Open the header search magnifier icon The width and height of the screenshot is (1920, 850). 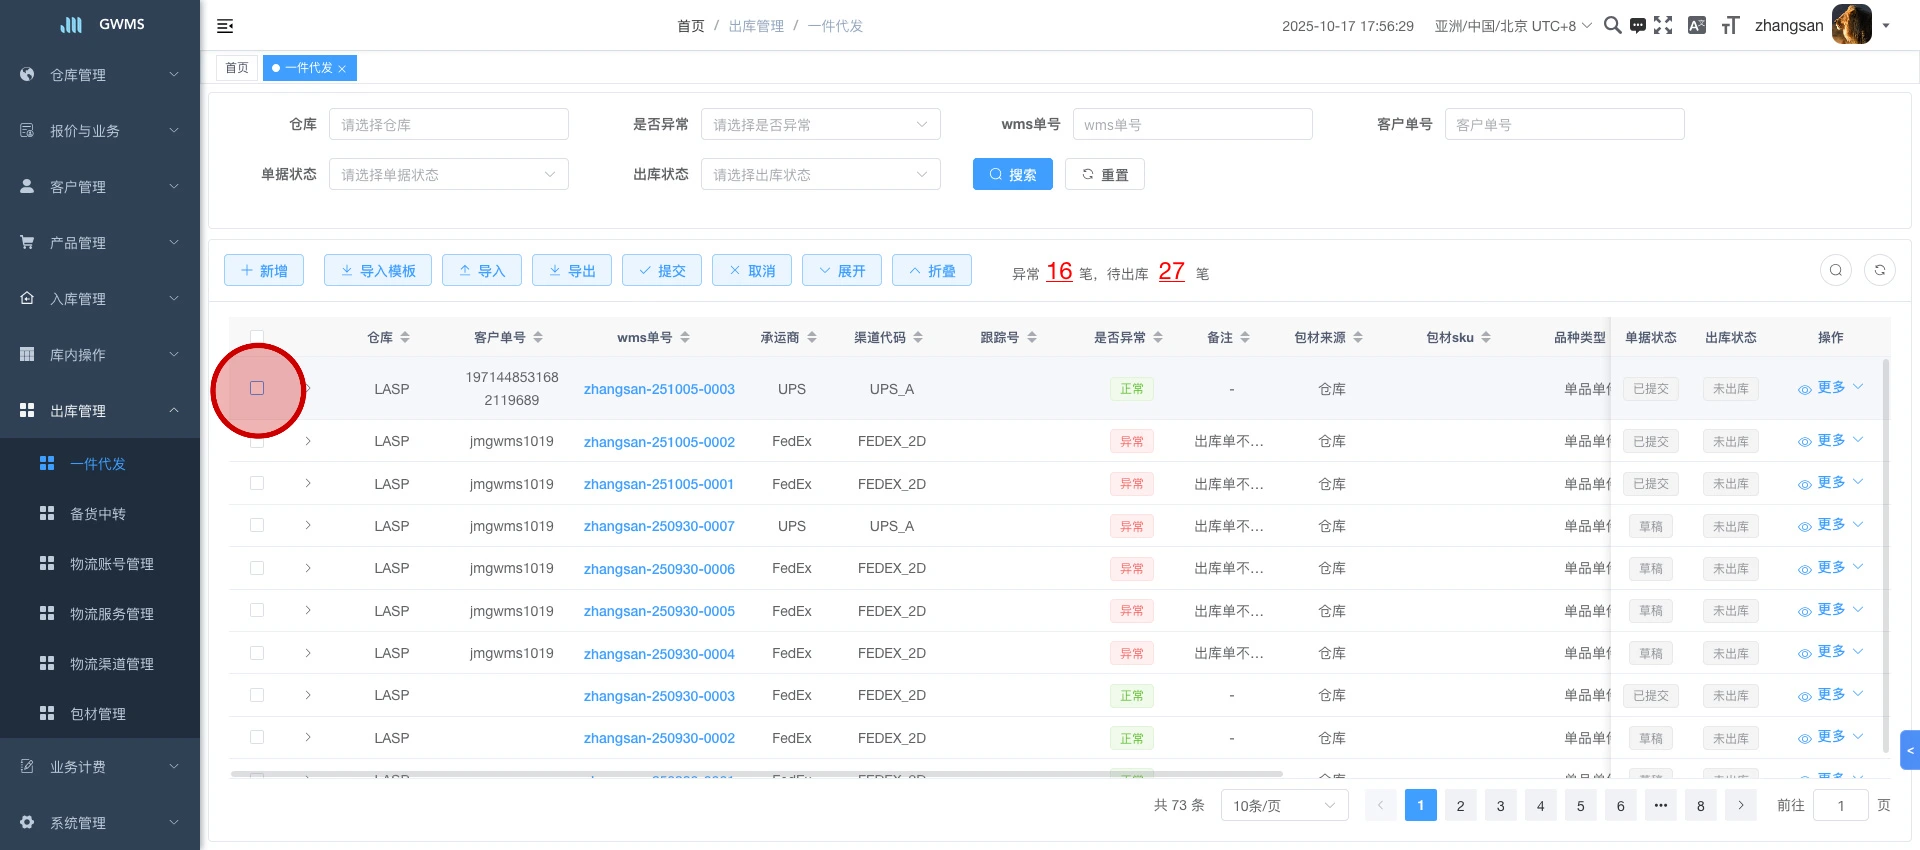pyautogui.click(x=1612, y=25)
